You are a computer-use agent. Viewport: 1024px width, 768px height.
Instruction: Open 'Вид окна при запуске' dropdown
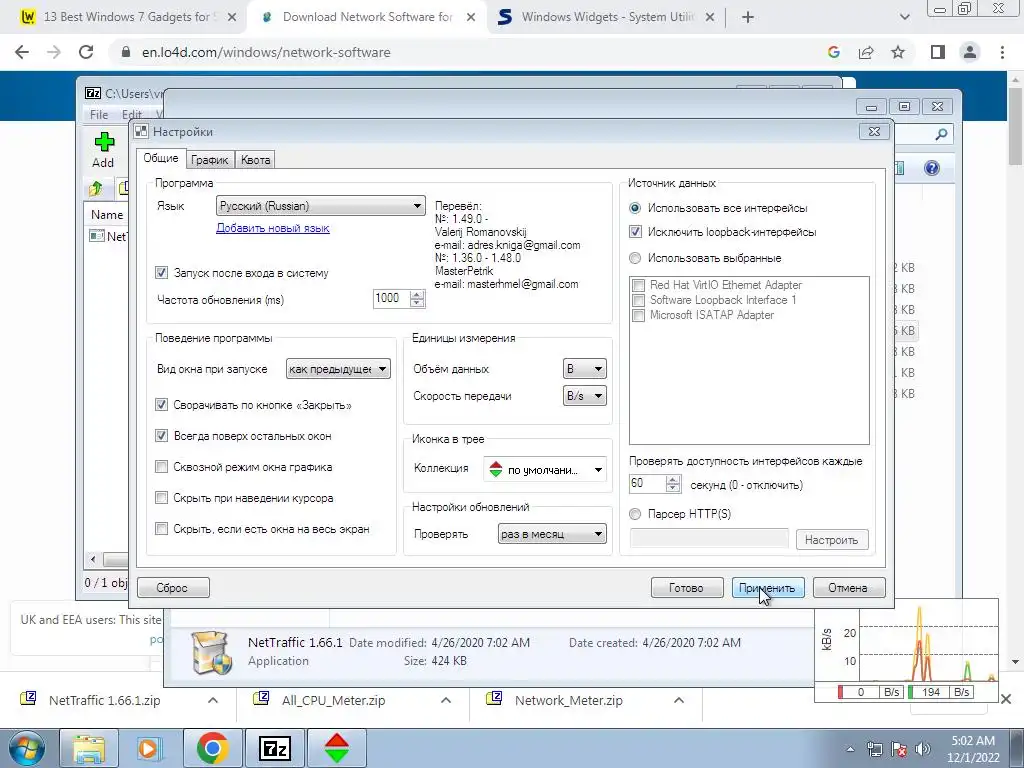pos(338,369)
